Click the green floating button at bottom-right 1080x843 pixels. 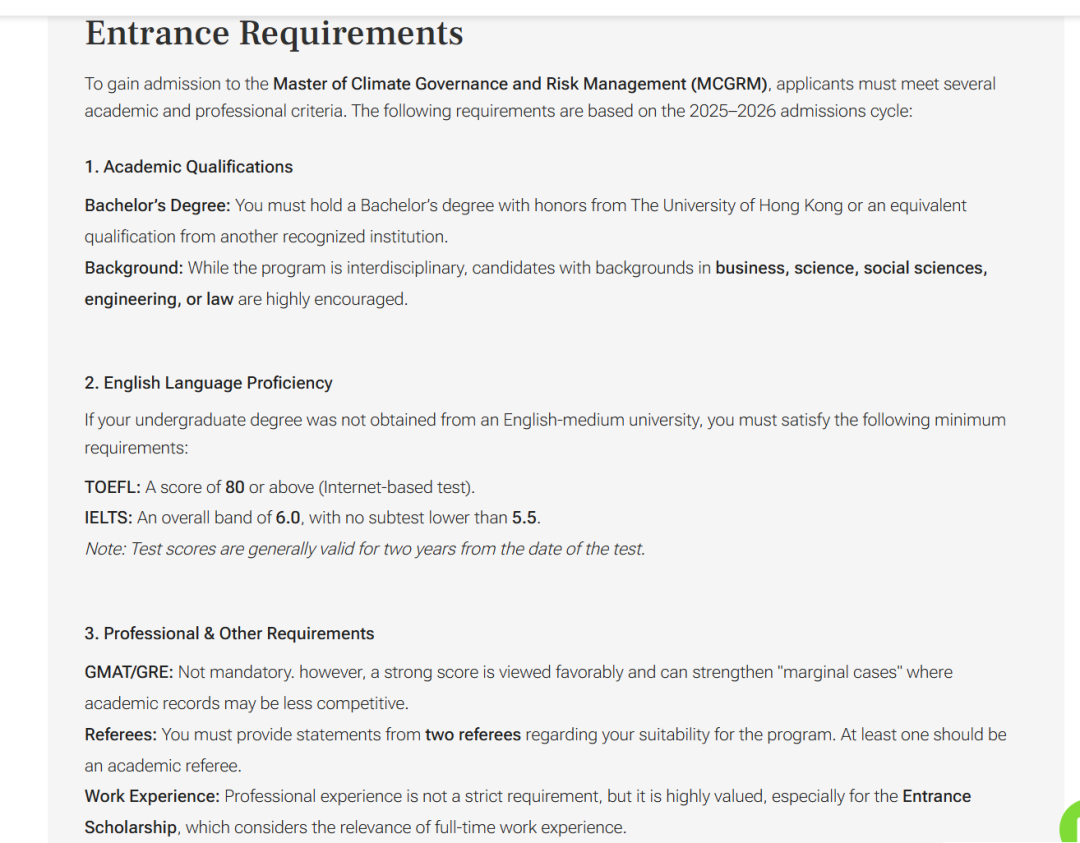pos(1070,826)
